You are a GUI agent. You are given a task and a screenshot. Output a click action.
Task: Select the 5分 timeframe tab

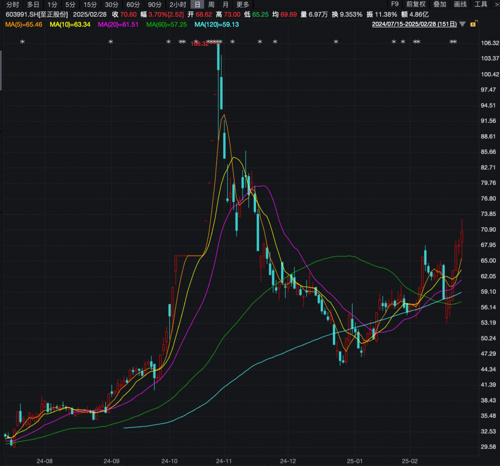70,5
